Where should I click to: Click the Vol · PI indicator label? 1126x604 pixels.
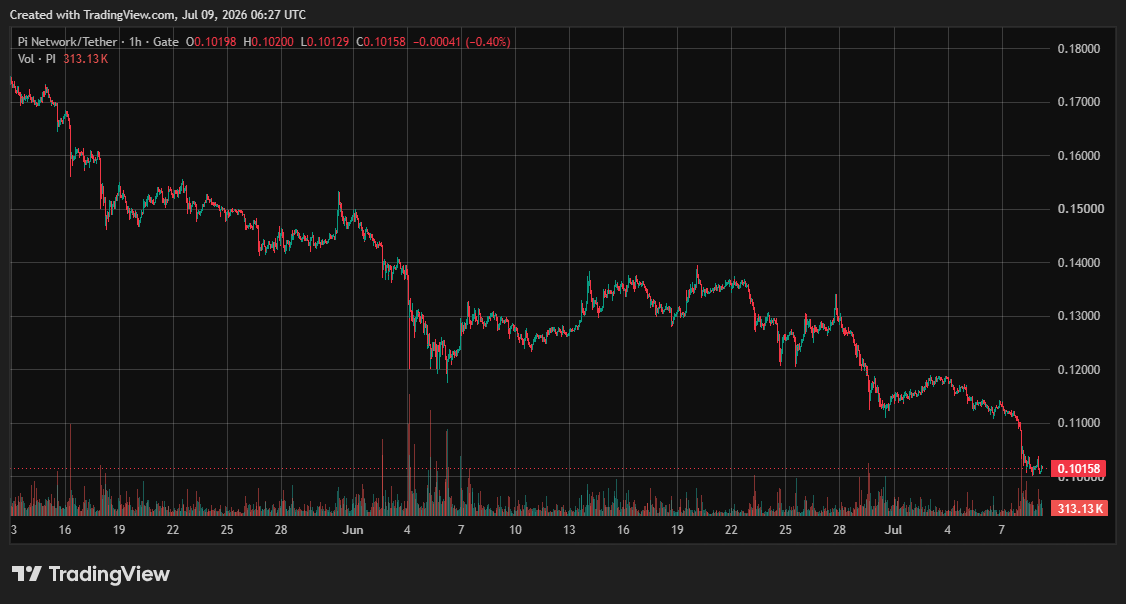37,59
